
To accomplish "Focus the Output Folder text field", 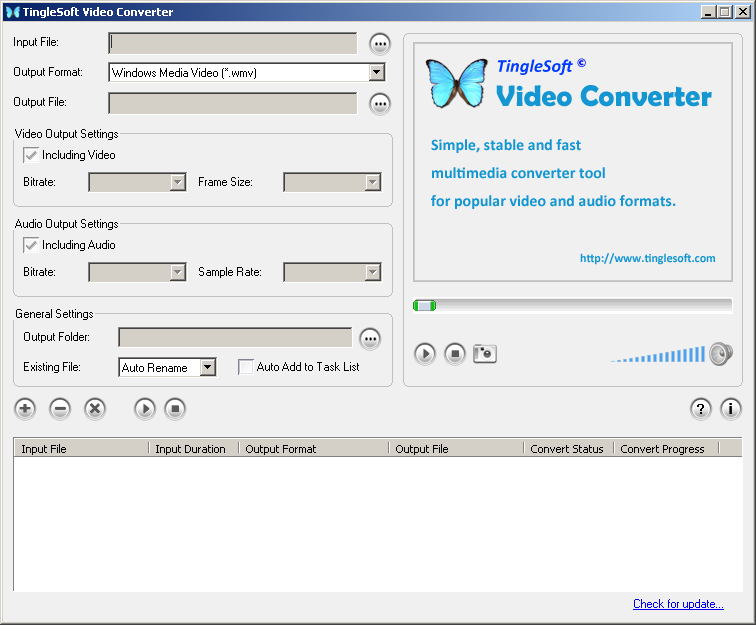I will pos(235,338).
